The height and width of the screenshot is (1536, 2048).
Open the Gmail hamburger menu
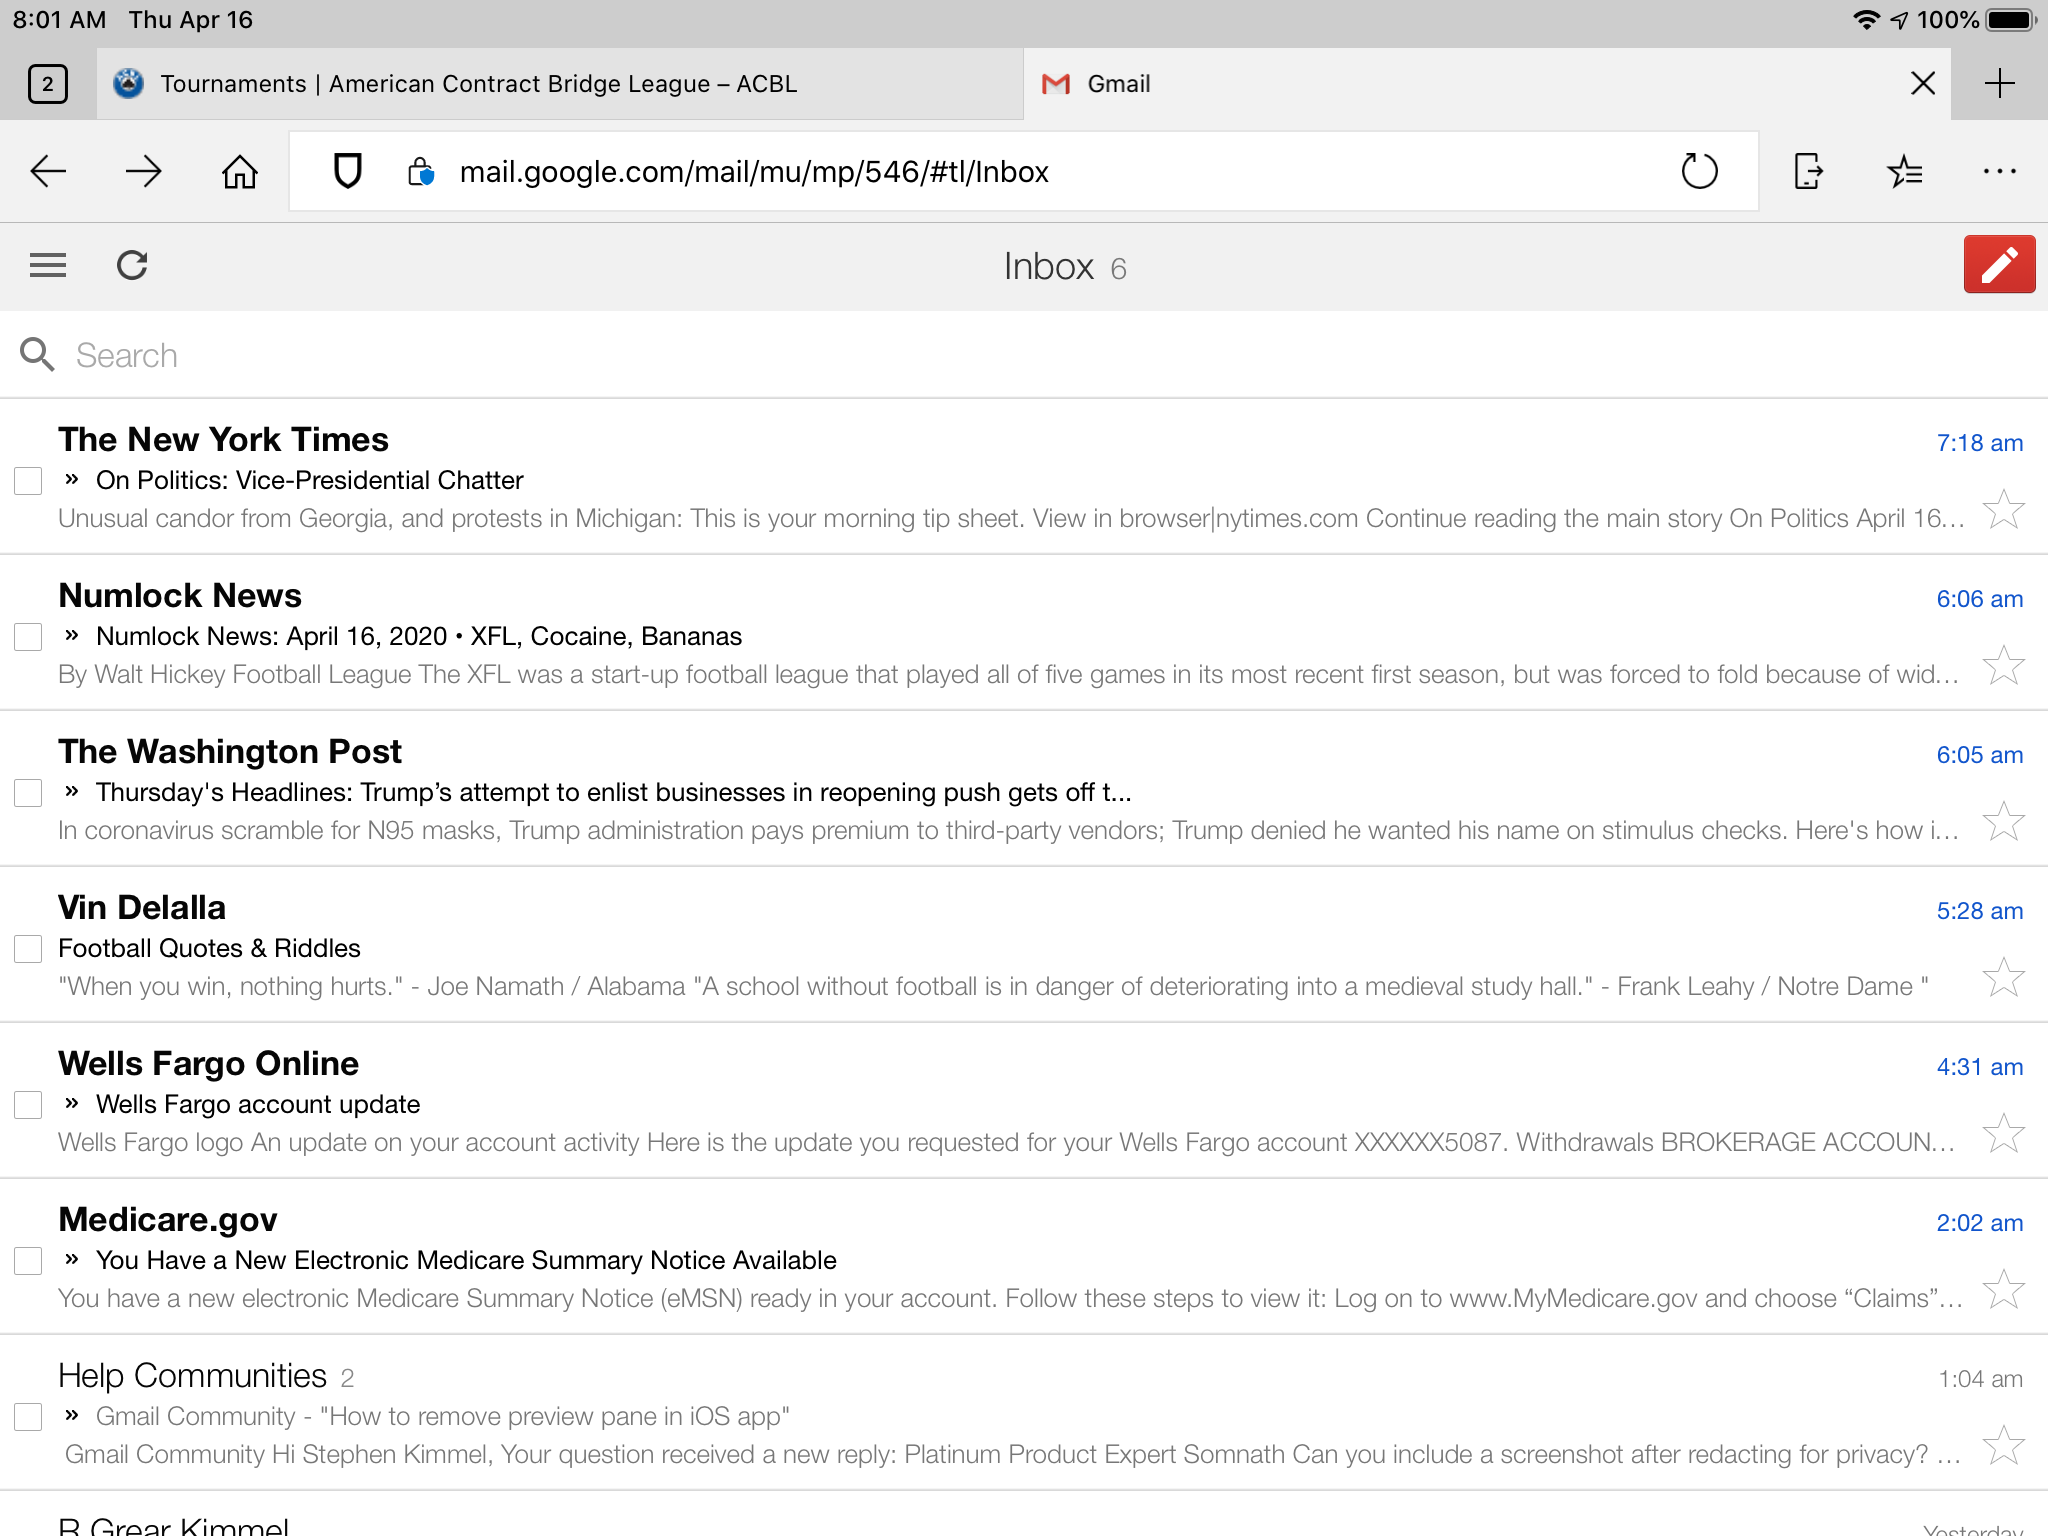pos(48,265)
